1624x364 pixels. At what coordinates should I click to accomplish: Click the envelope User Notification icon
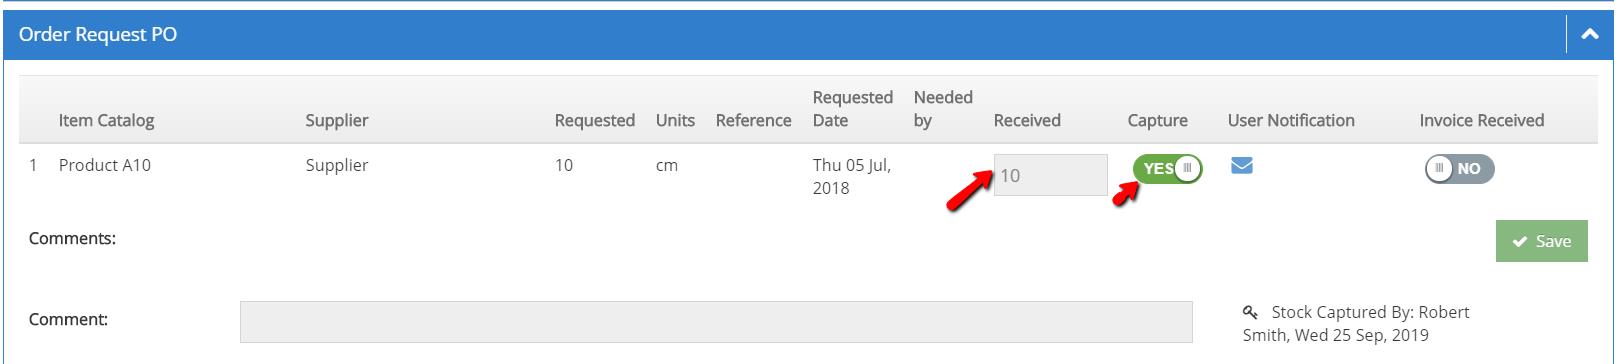[x=1241, y=166]
